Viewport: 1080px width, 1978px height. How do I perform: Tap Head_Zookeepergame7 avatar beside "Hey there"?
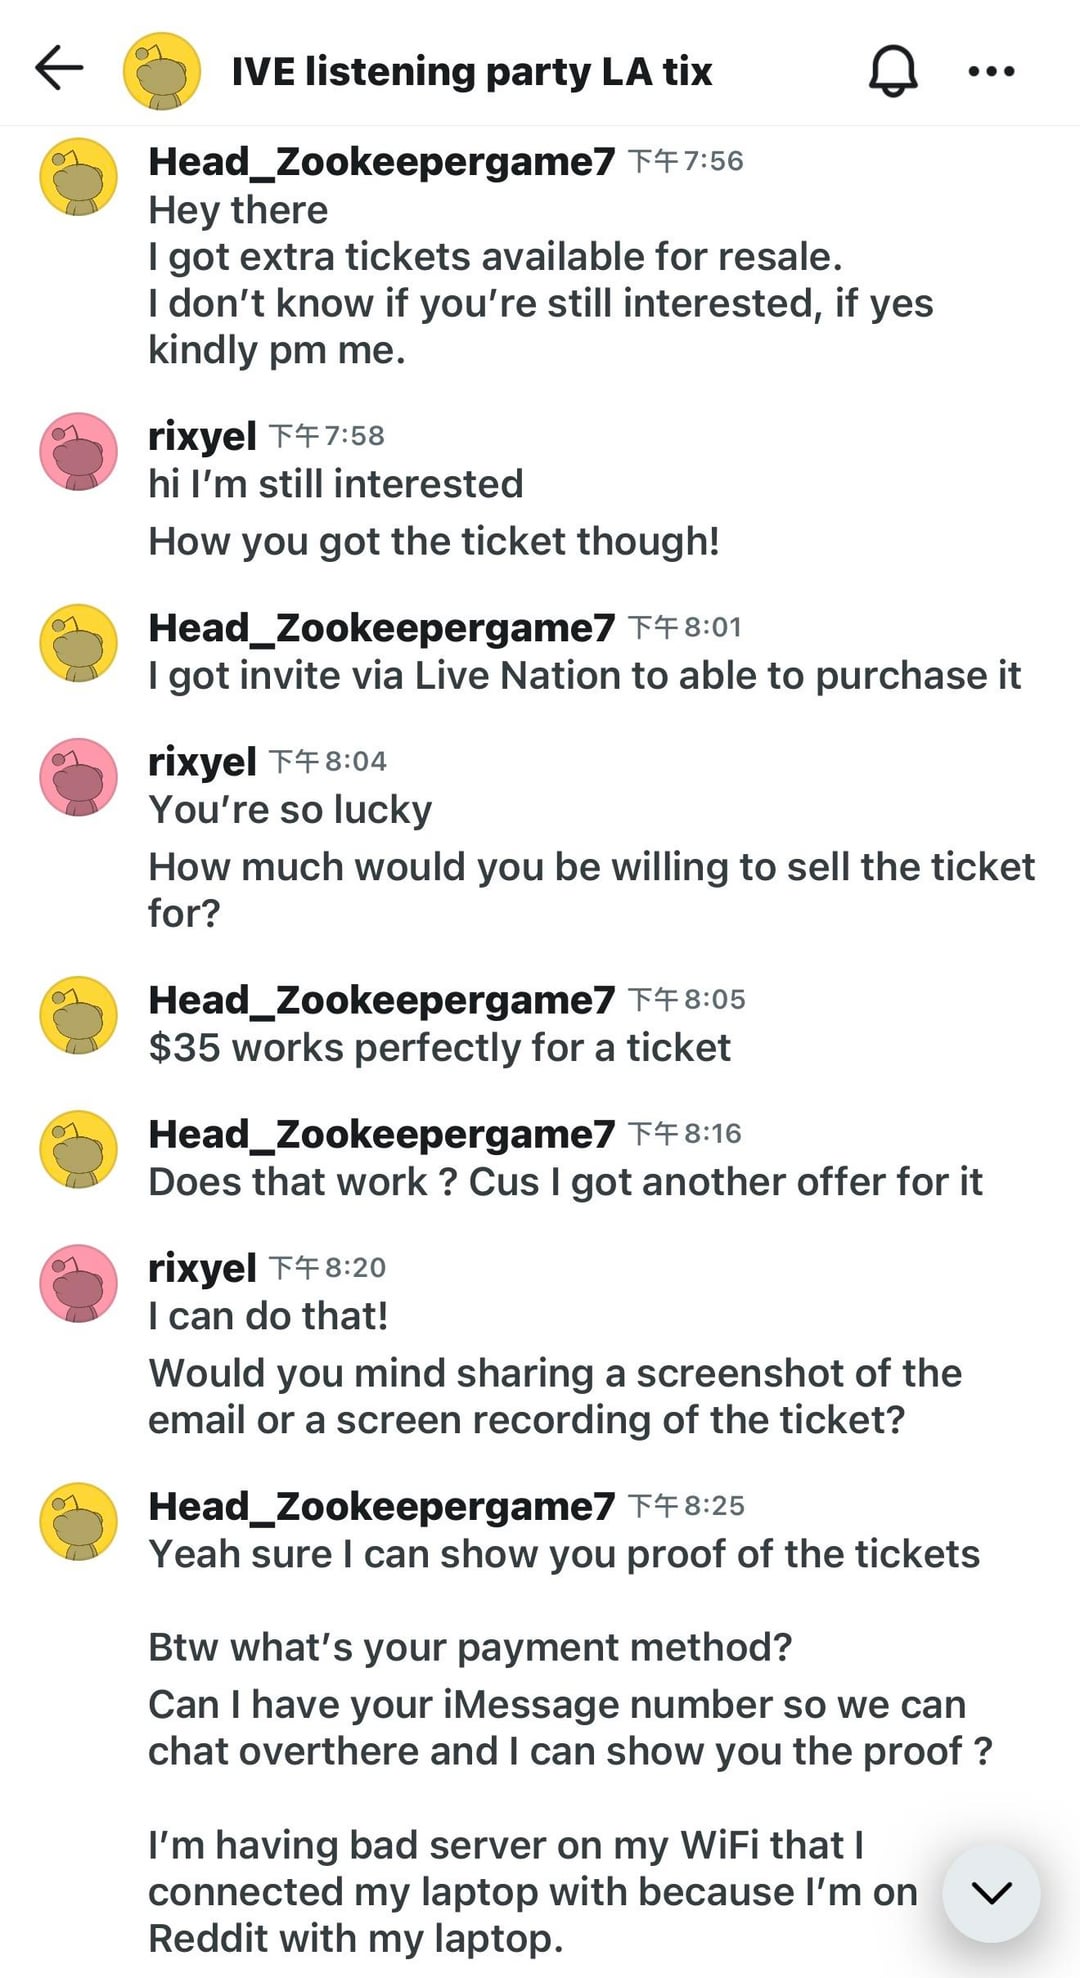[x=78, y=177]
